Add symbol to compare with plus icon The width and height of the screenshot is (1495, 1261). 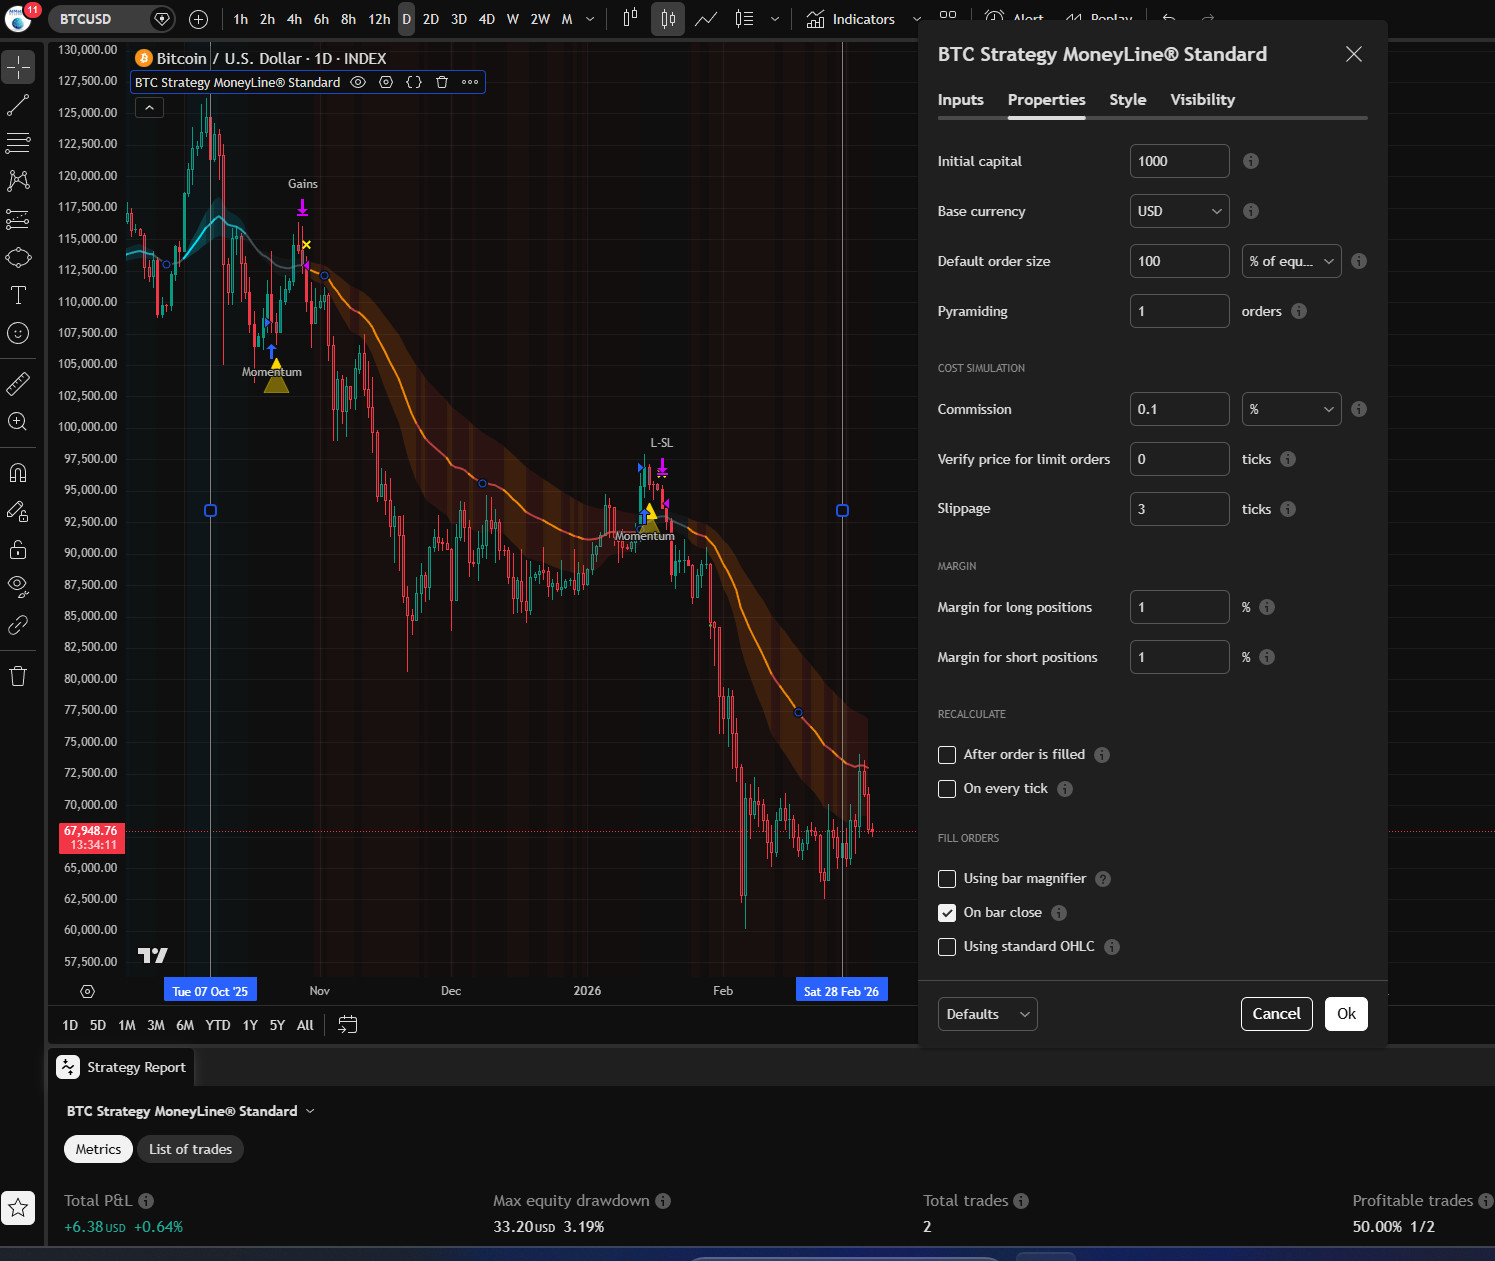198,19
